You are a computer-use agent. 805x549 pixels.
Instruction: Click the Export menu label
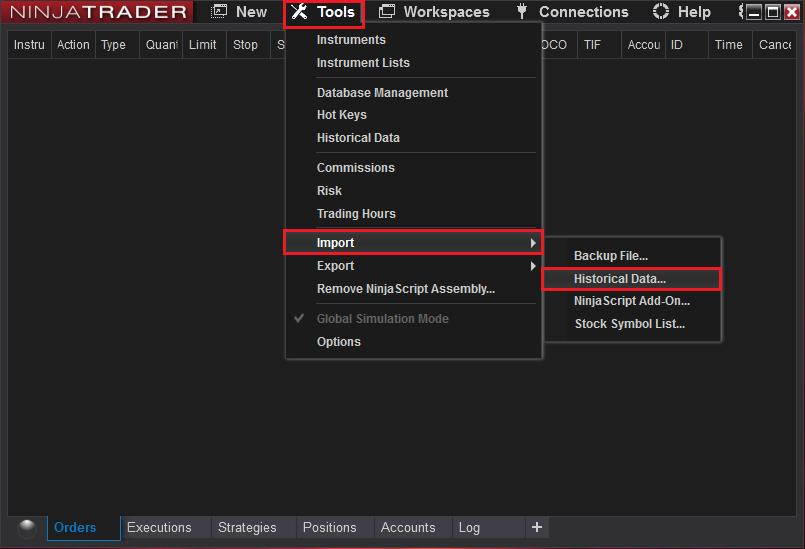pos(335,266)
